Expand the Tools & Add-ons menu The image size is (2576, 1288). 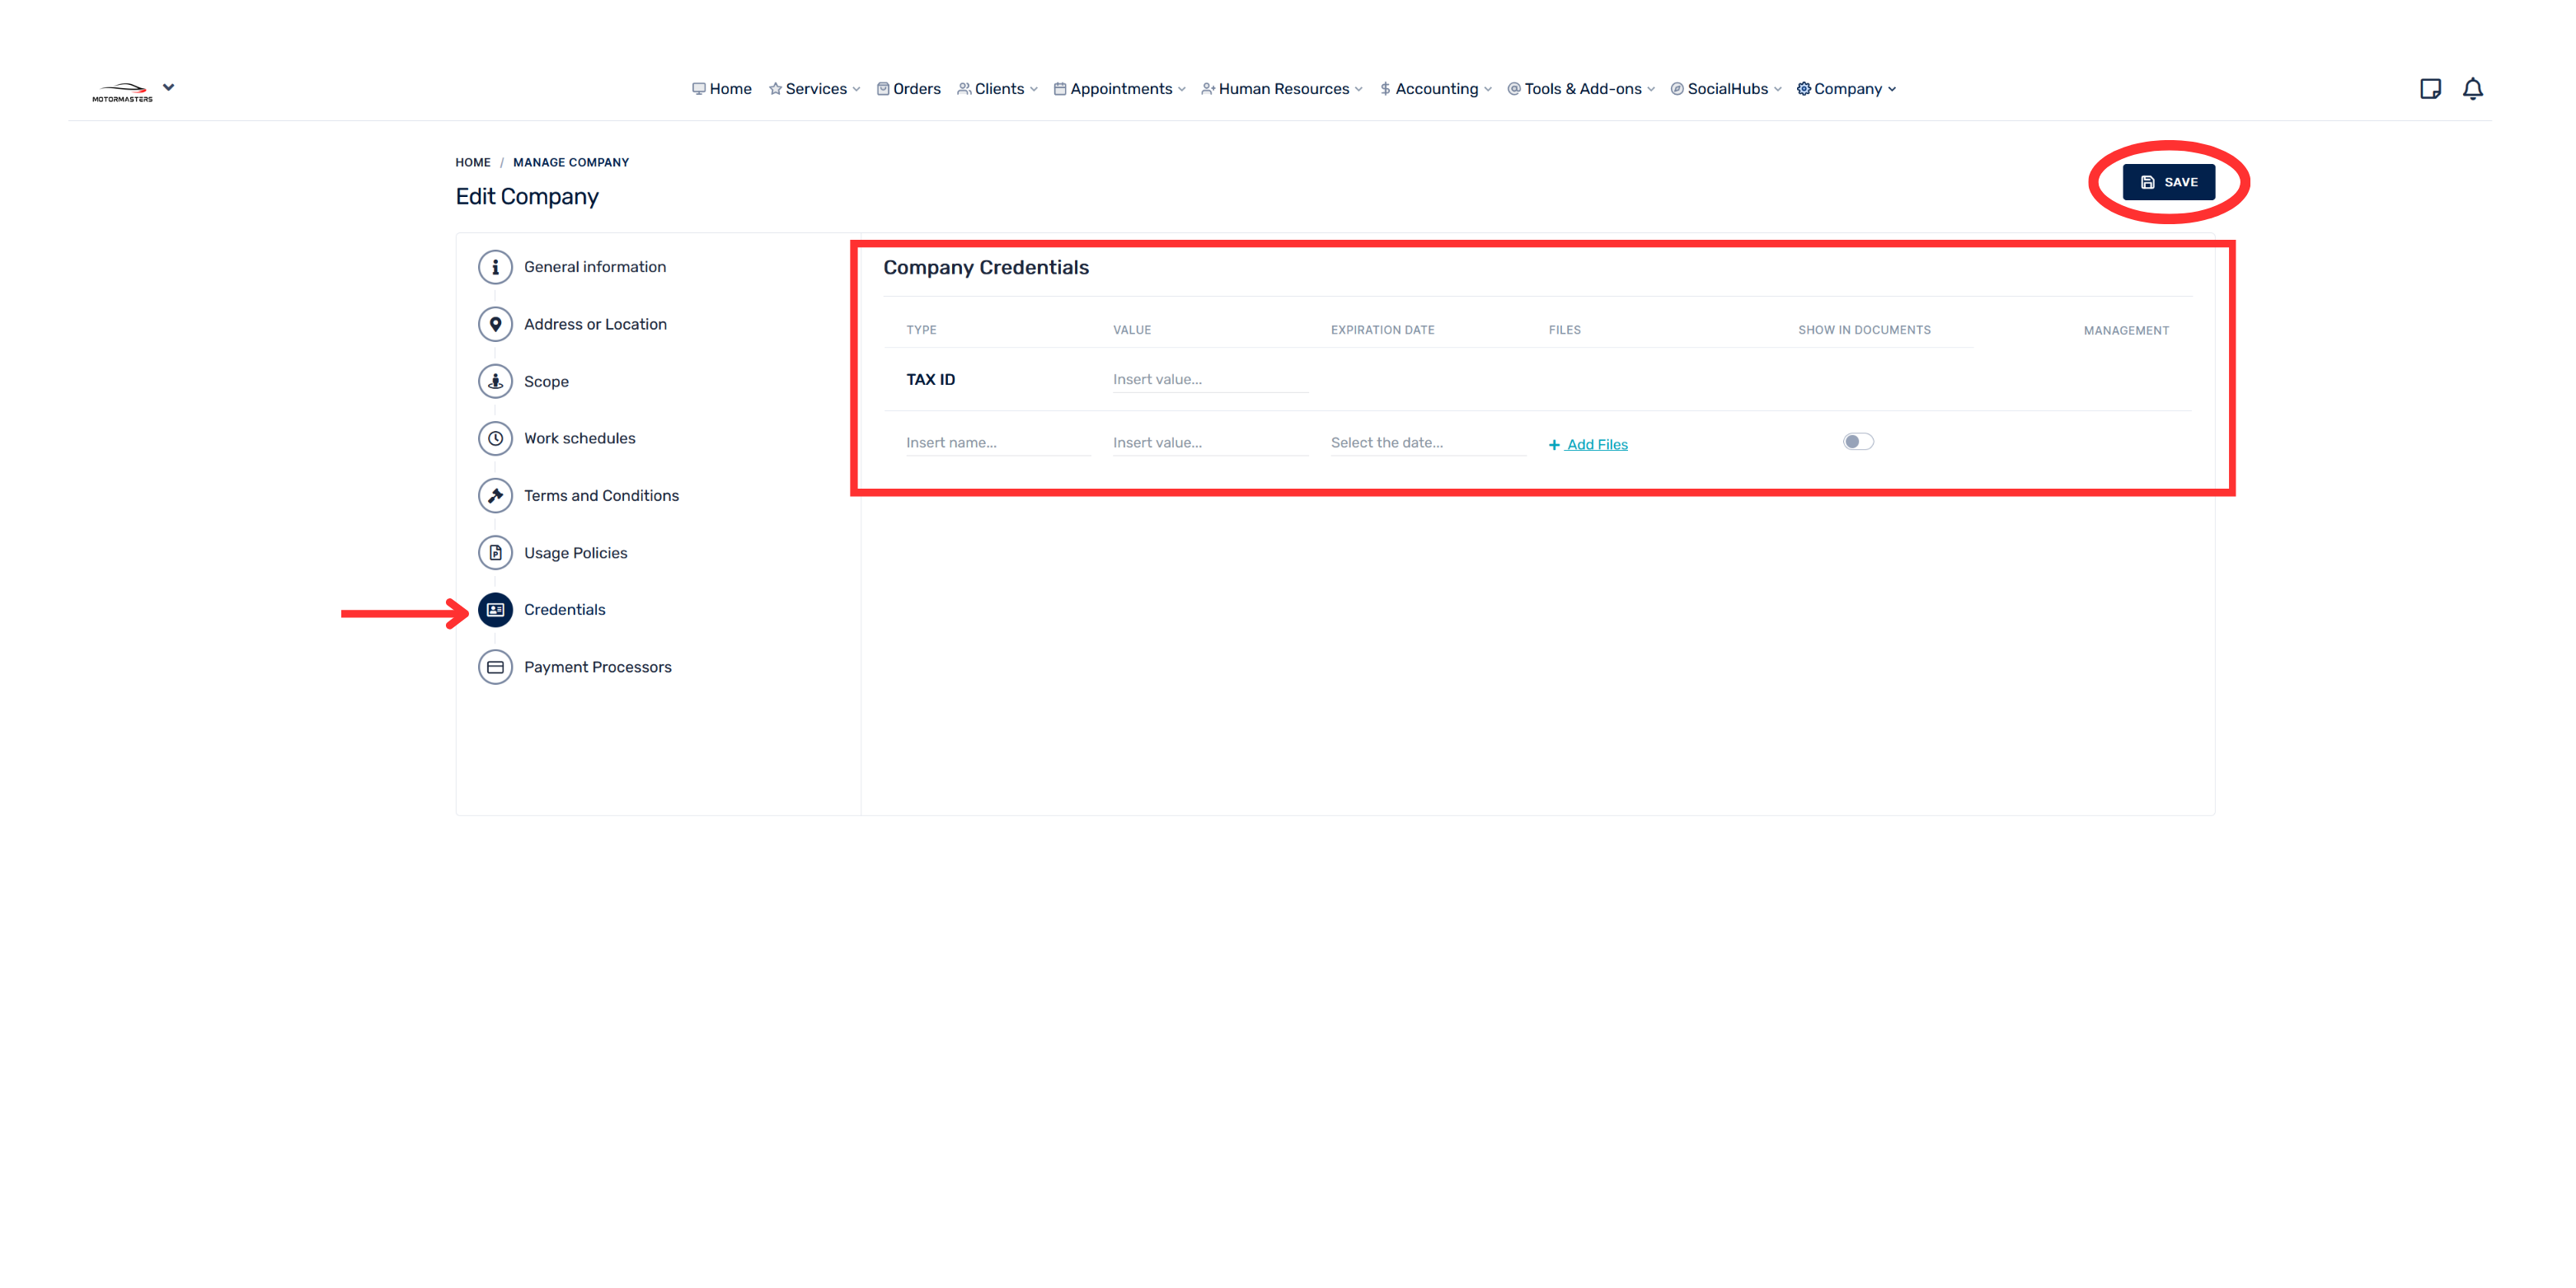[1581, 89]
